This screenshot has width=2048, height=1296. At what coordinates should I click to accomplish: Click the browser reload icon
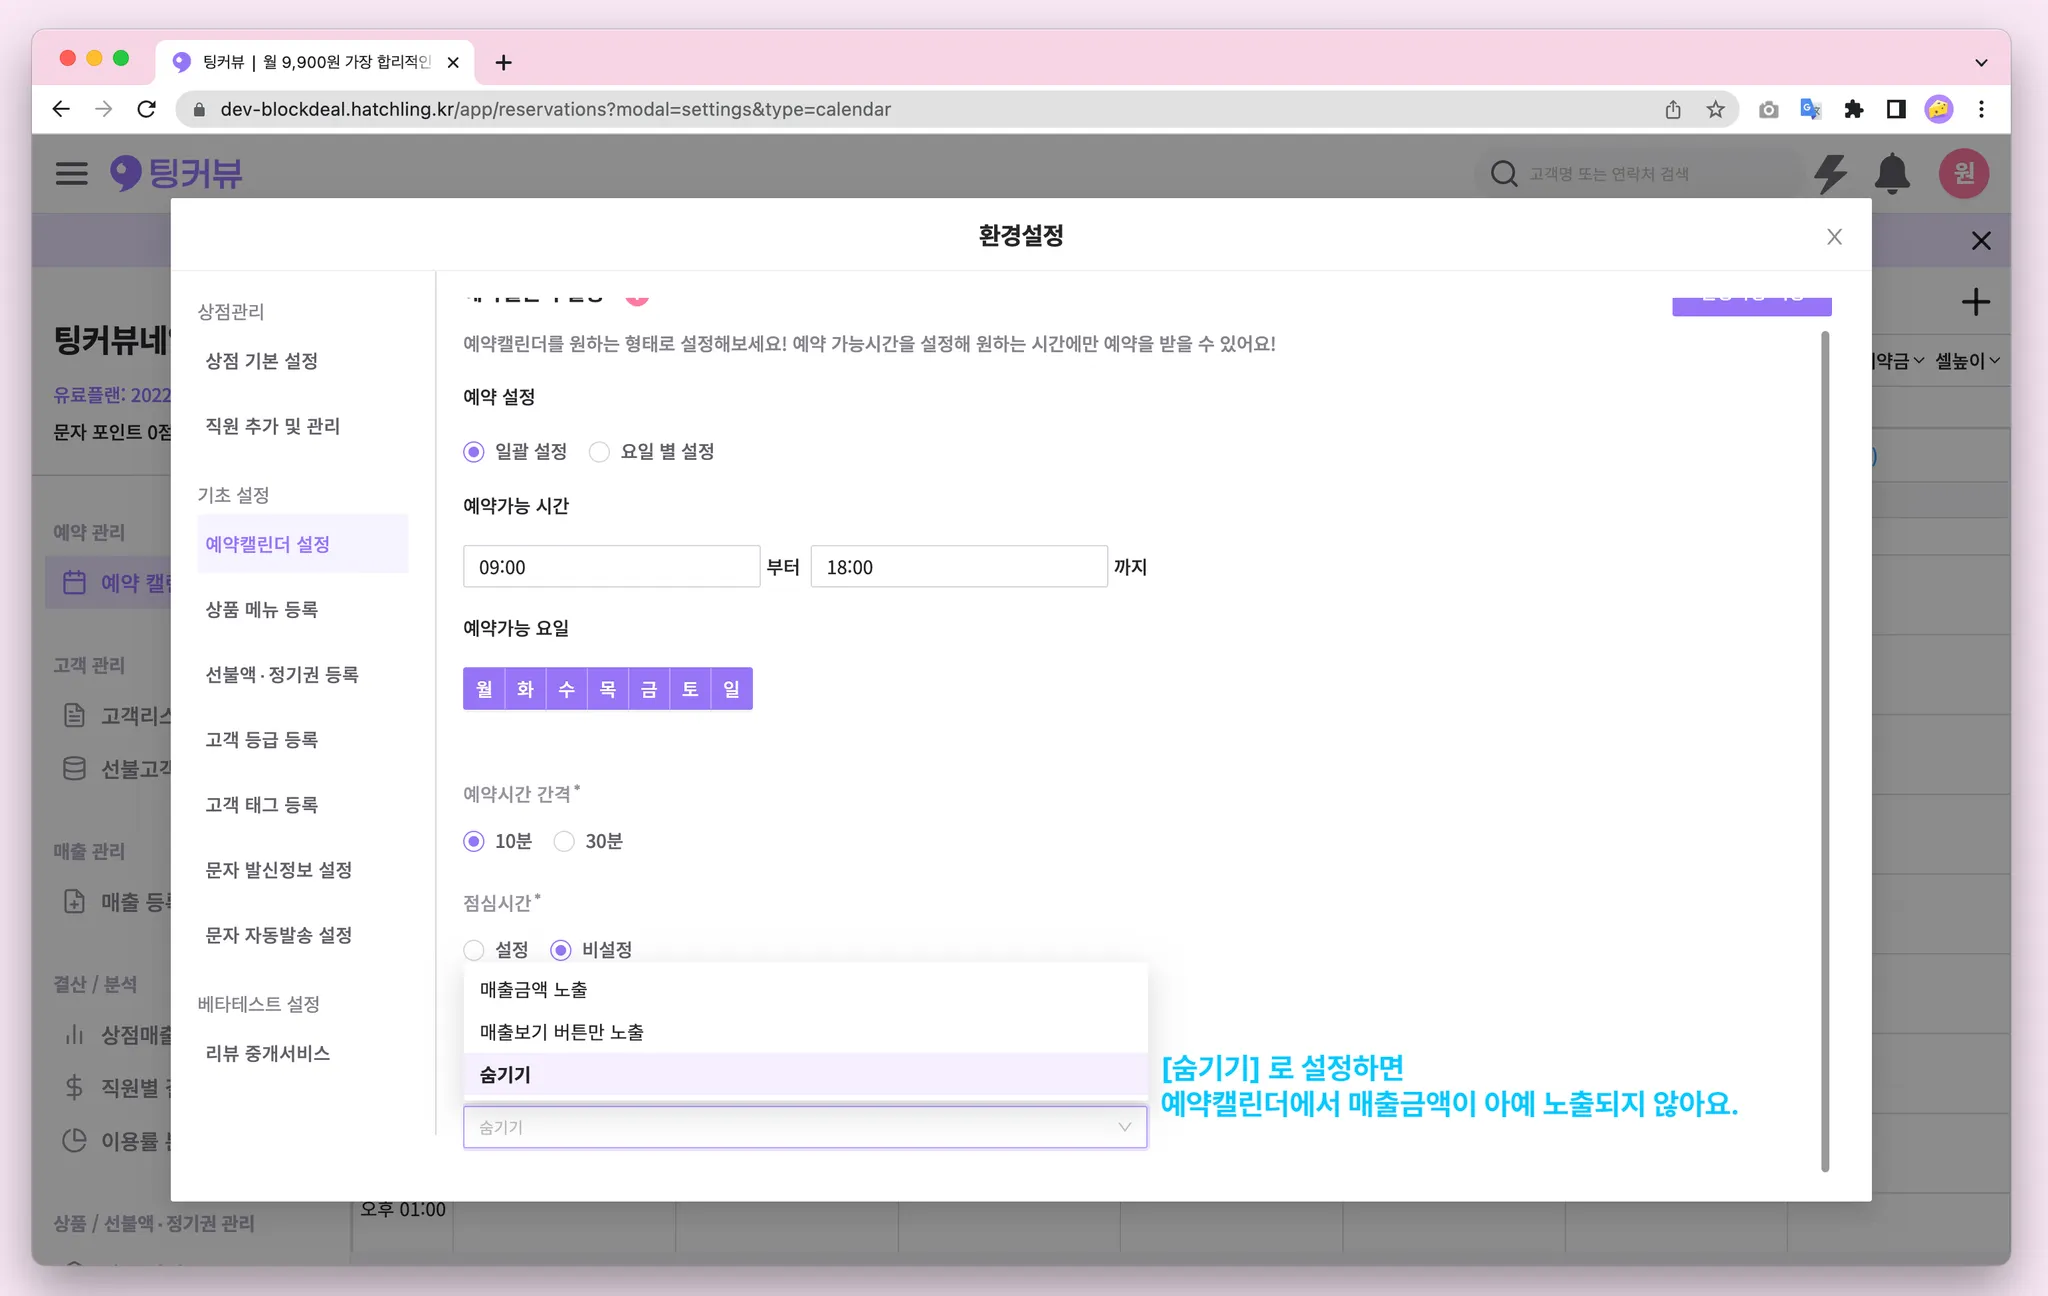click(x=147, y=110)
